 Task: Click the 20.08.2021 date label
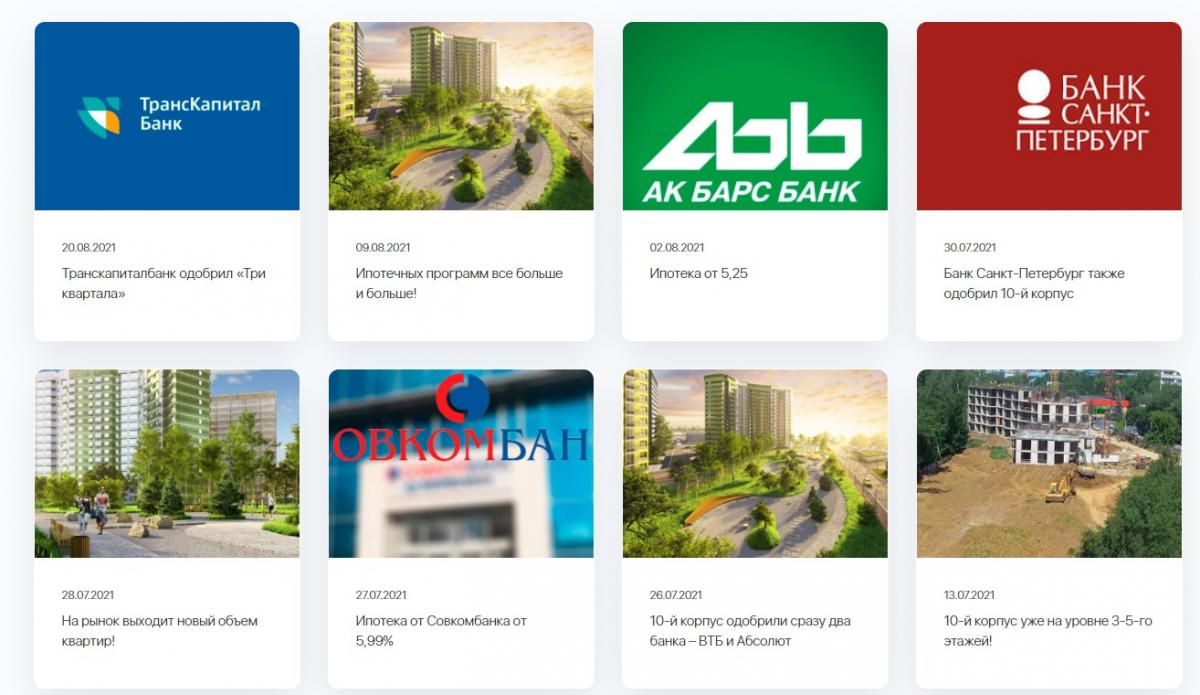tap(88, 247)
